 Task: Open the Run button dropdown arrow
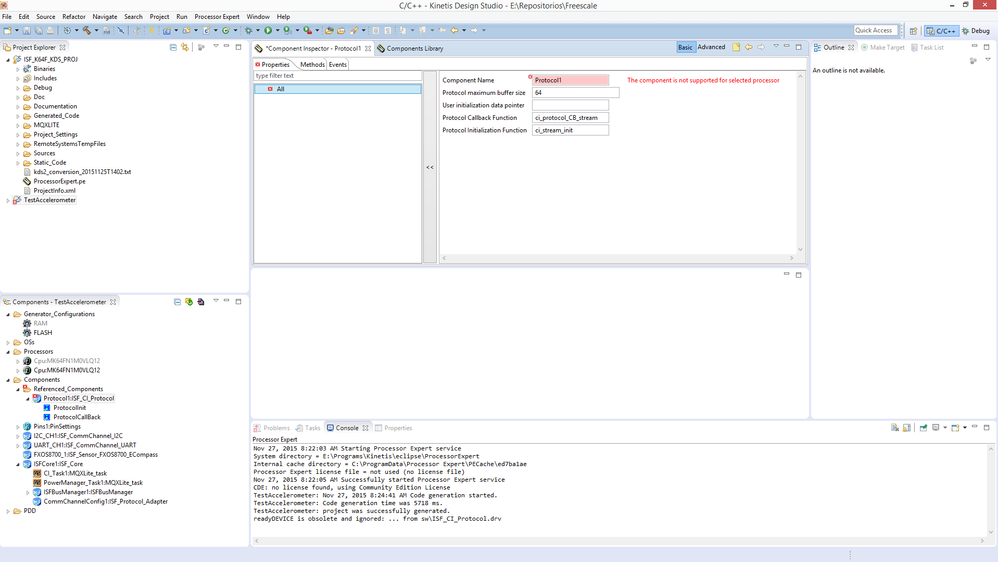tap(277, 31)
